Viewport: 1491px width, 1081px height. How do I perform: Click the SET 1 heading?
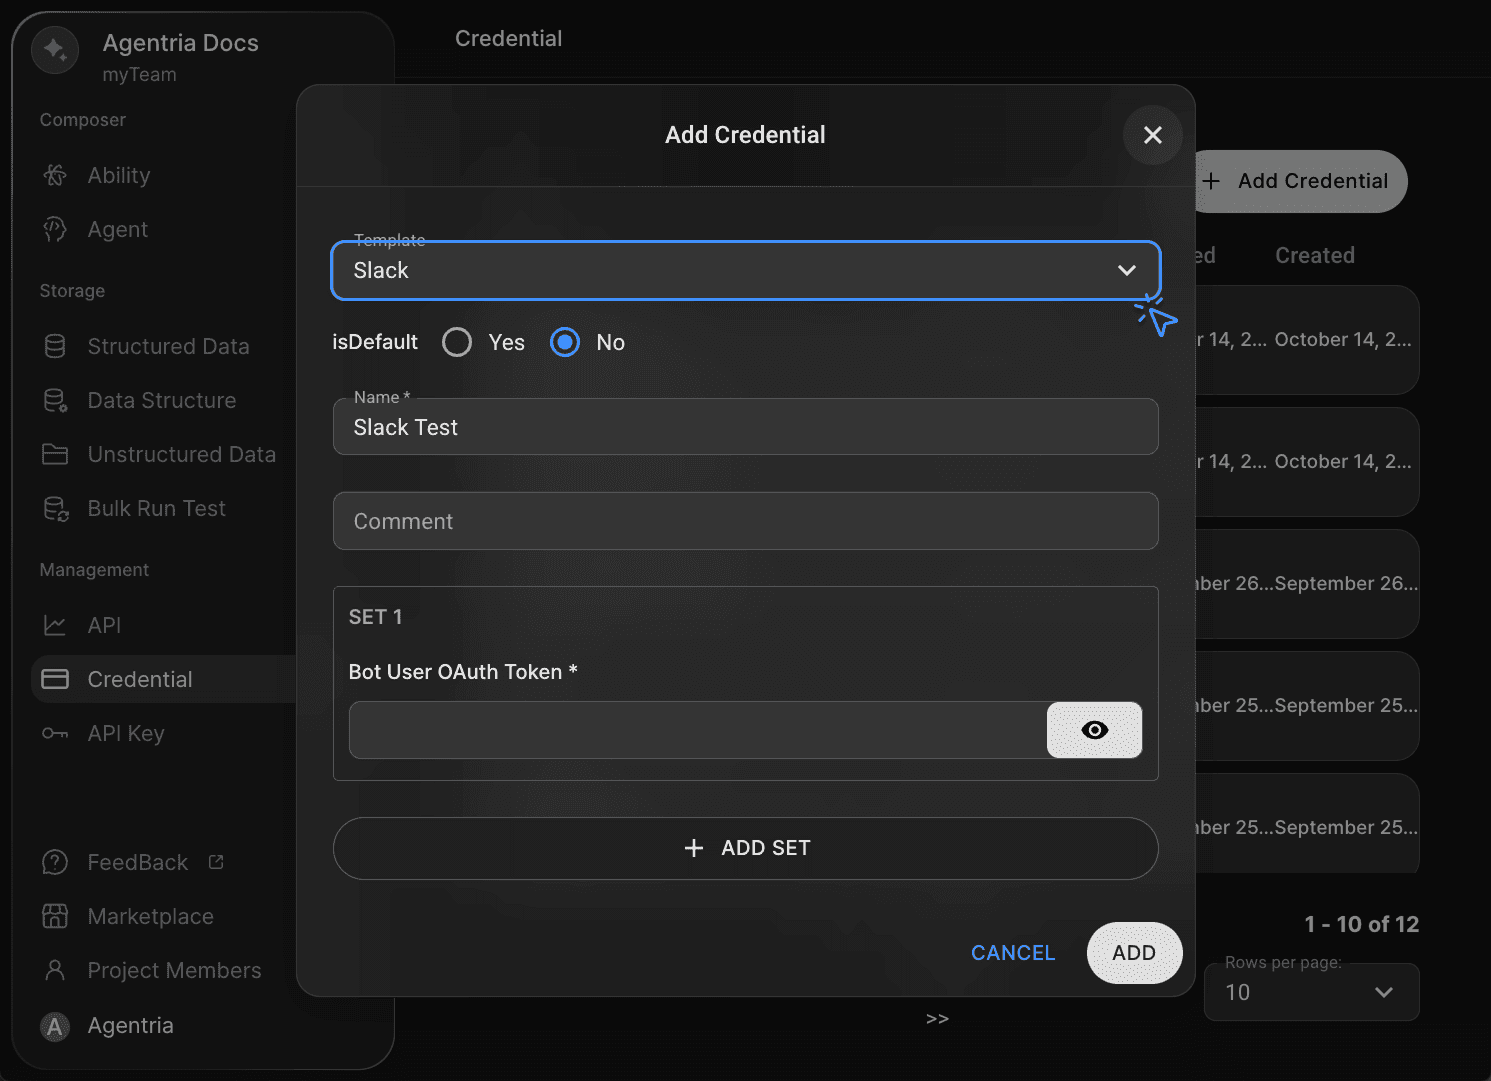click(x=375, y=617)
